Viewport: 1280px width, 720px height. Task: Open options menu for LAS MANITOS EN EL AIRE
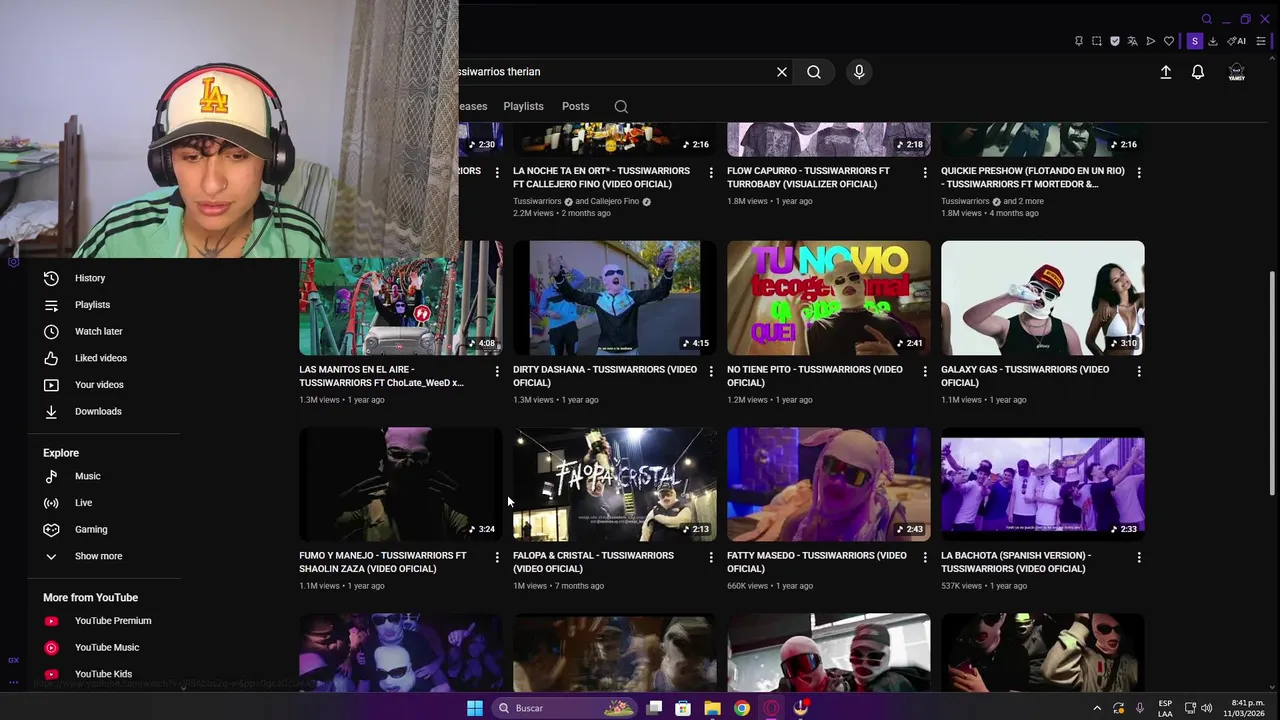pyautogui.click(x=497, y=371)
